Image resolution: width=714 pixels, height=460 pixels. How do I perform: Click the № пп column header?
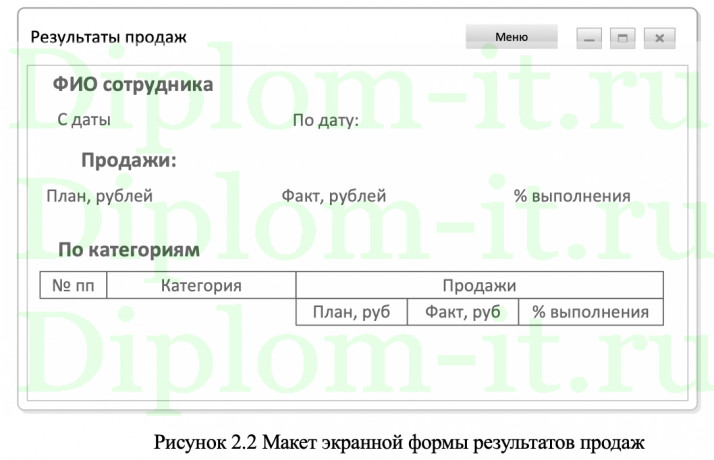(x=72, y=286)
